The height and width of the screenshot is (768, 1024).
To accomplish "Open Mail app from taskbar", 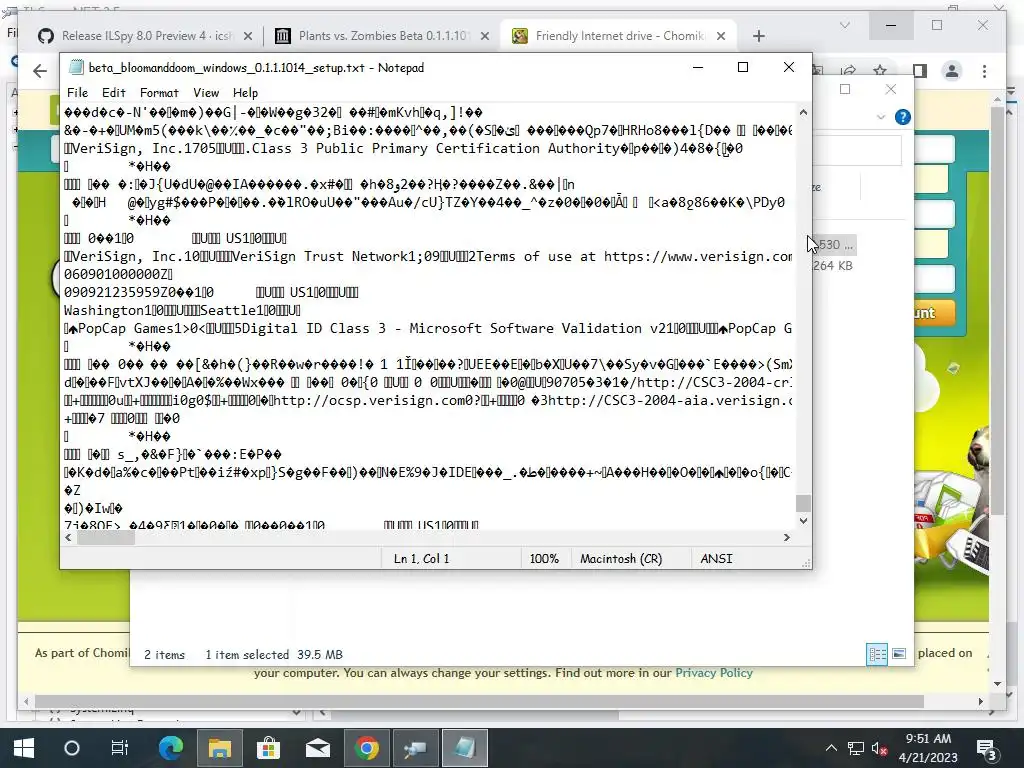I will tap(317, 748).
